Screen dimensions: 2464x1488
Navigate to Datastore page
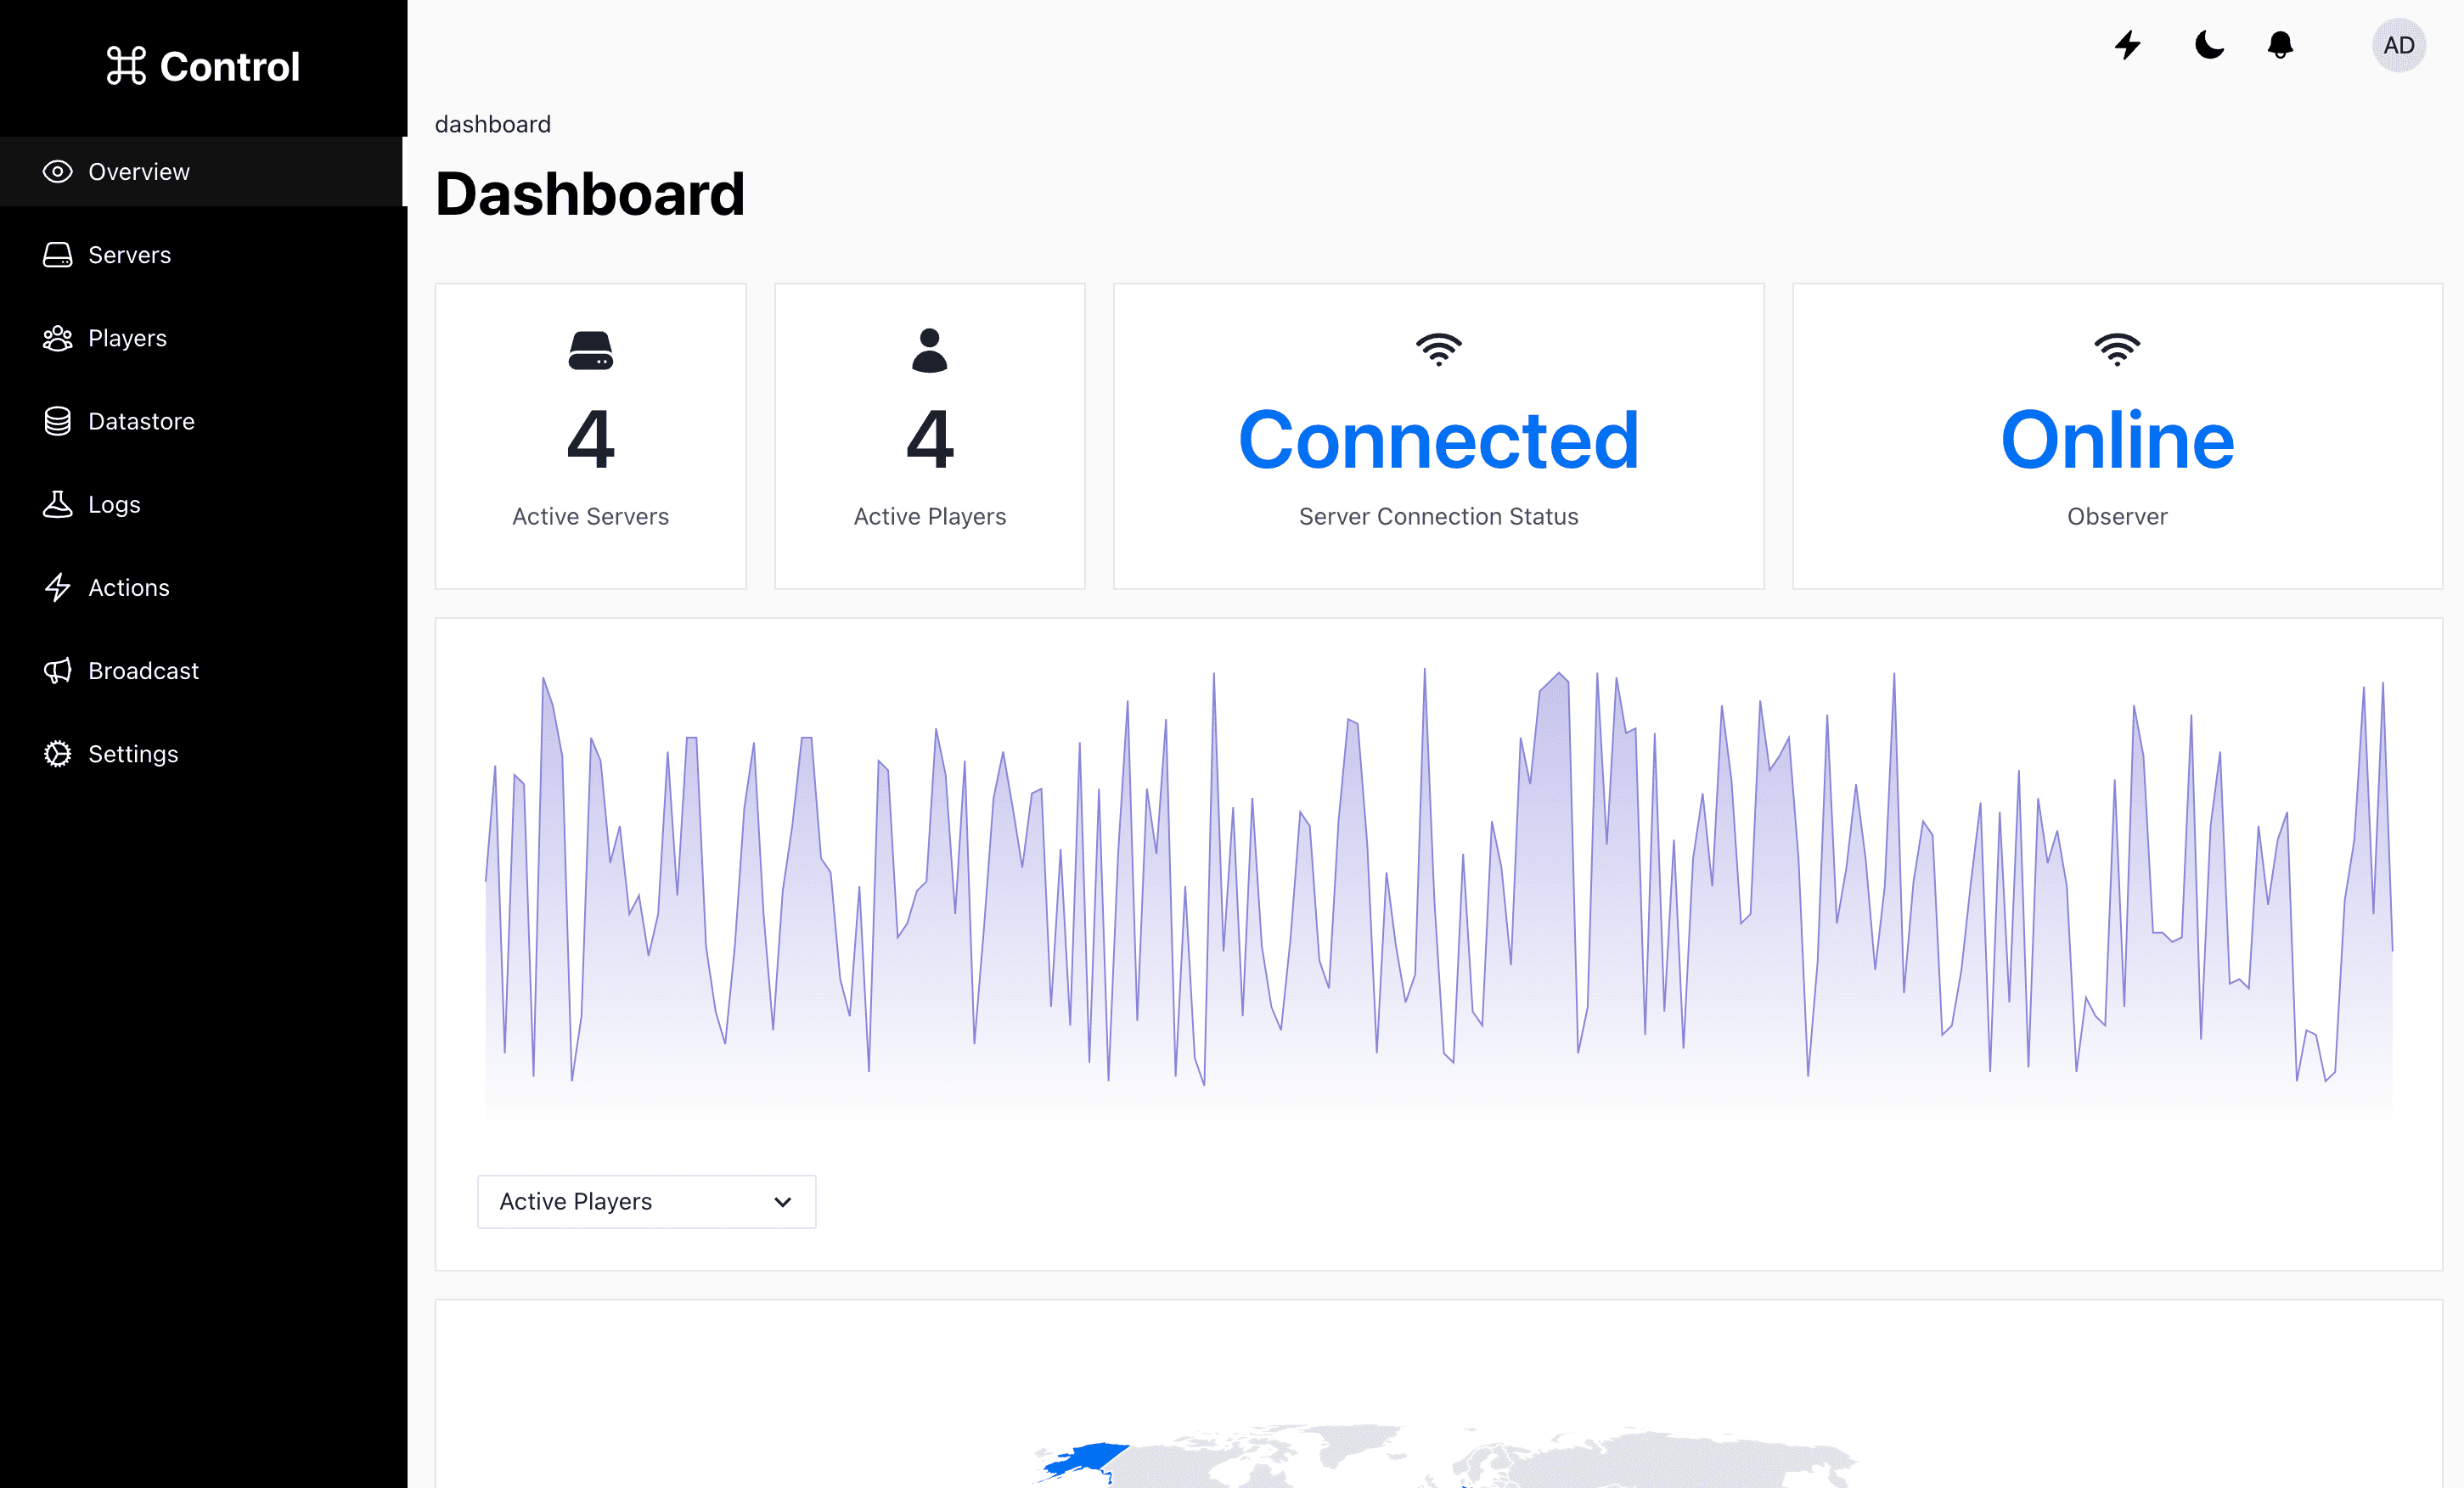tap(141, 421)
